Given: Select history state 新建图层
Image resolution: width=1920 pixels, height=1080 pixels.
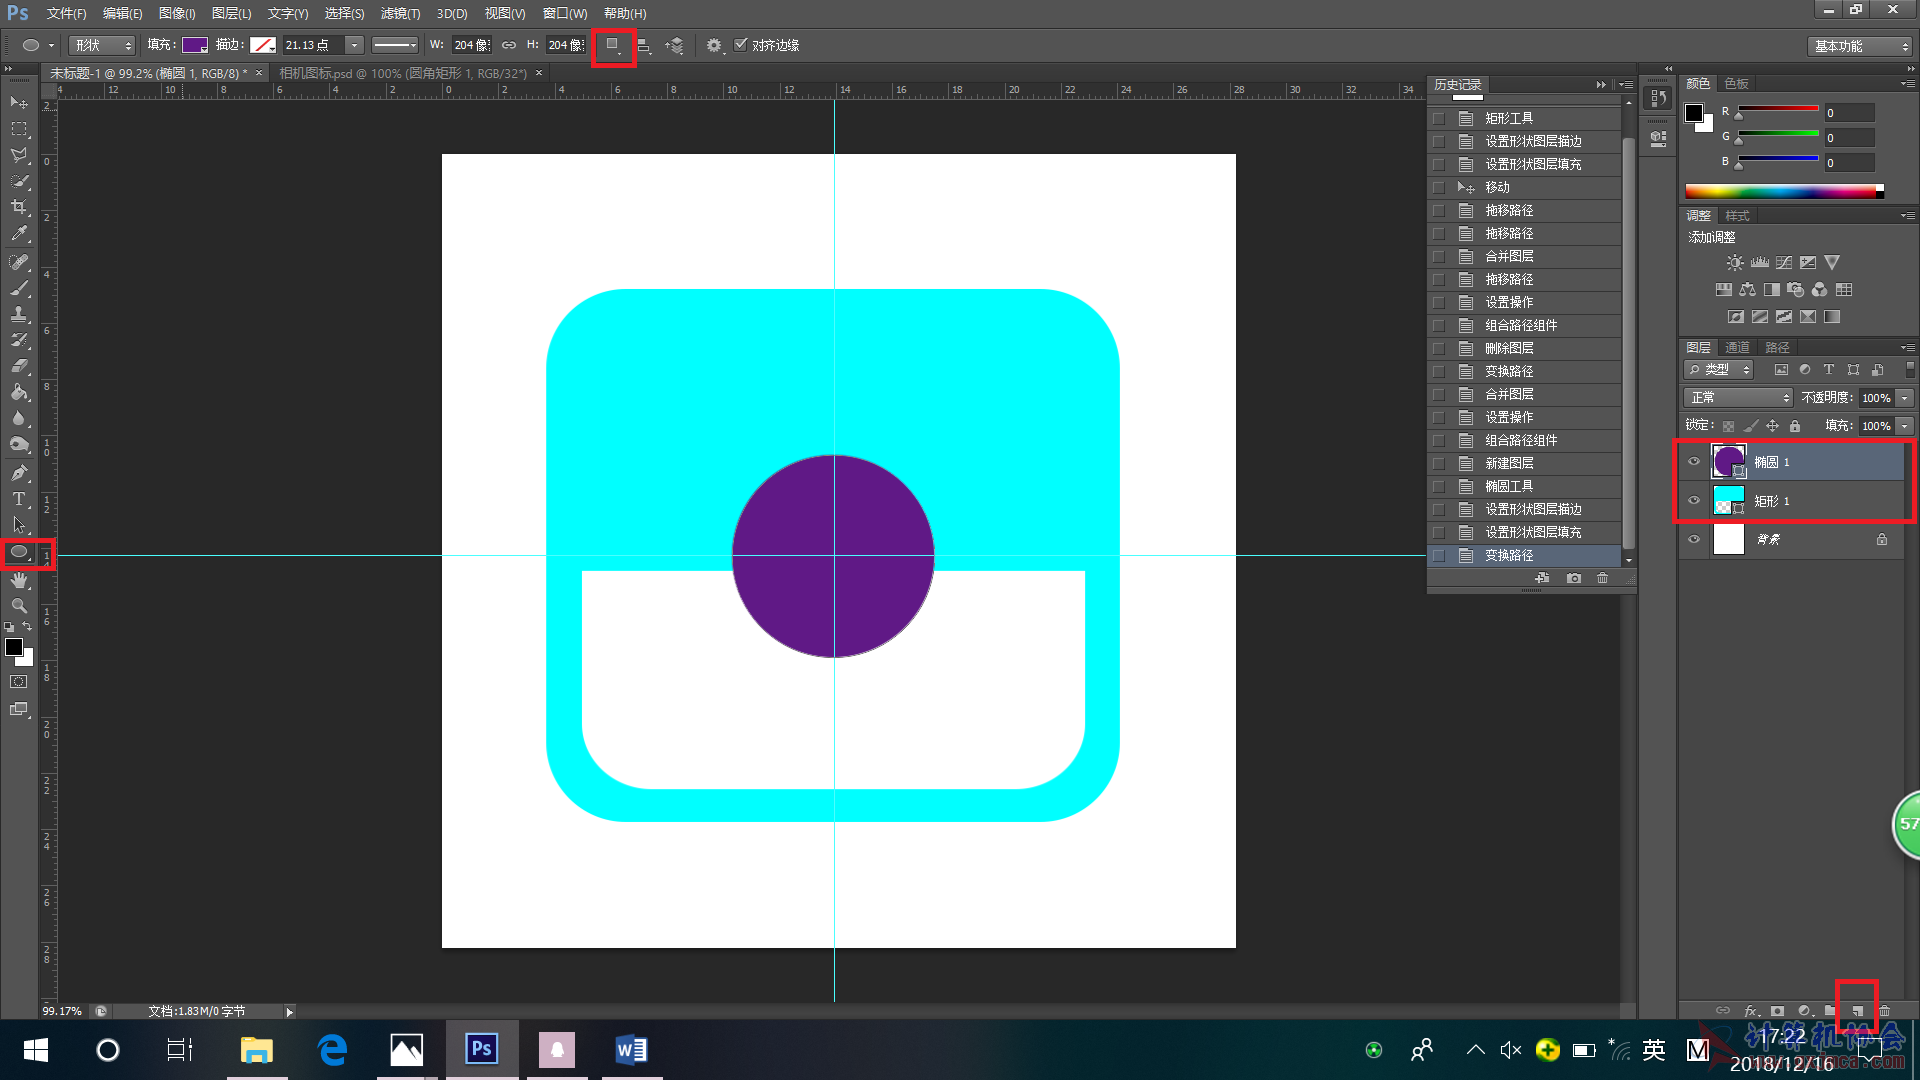Looking at the screenshot, I should click(1524, 463).
